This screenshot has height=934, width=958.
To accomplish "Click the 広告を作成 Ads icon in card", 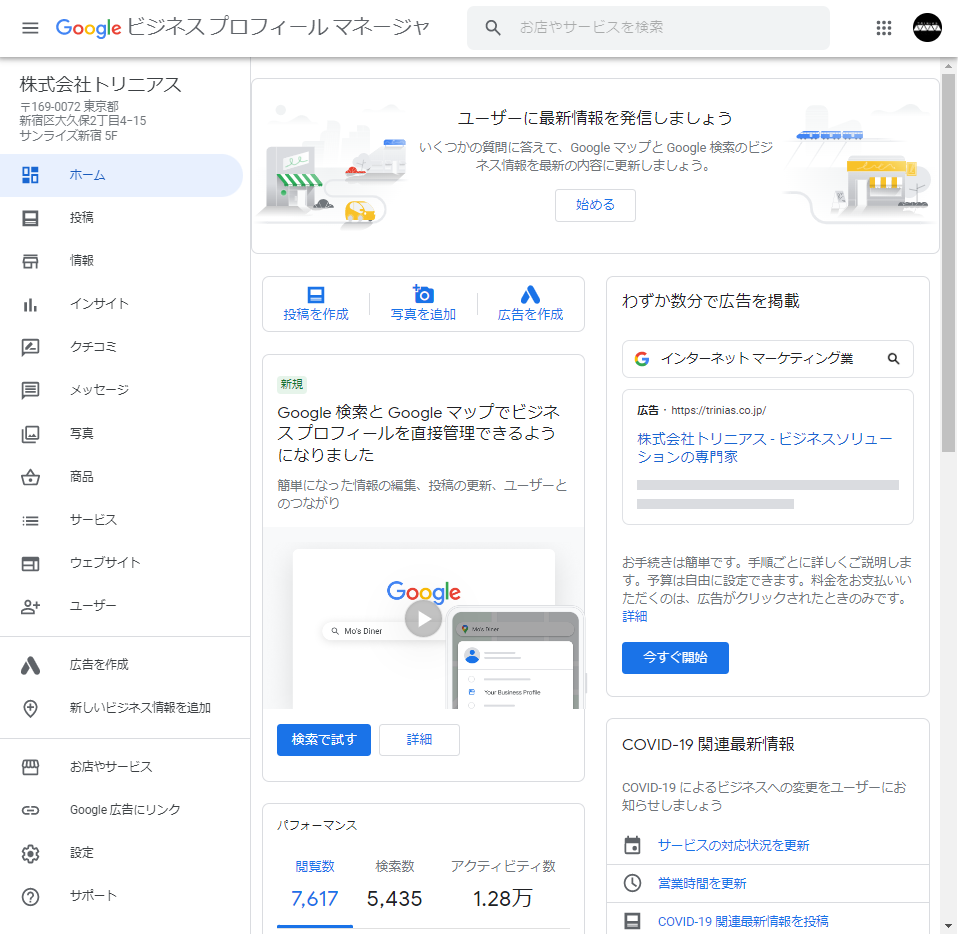I will 530,294.
